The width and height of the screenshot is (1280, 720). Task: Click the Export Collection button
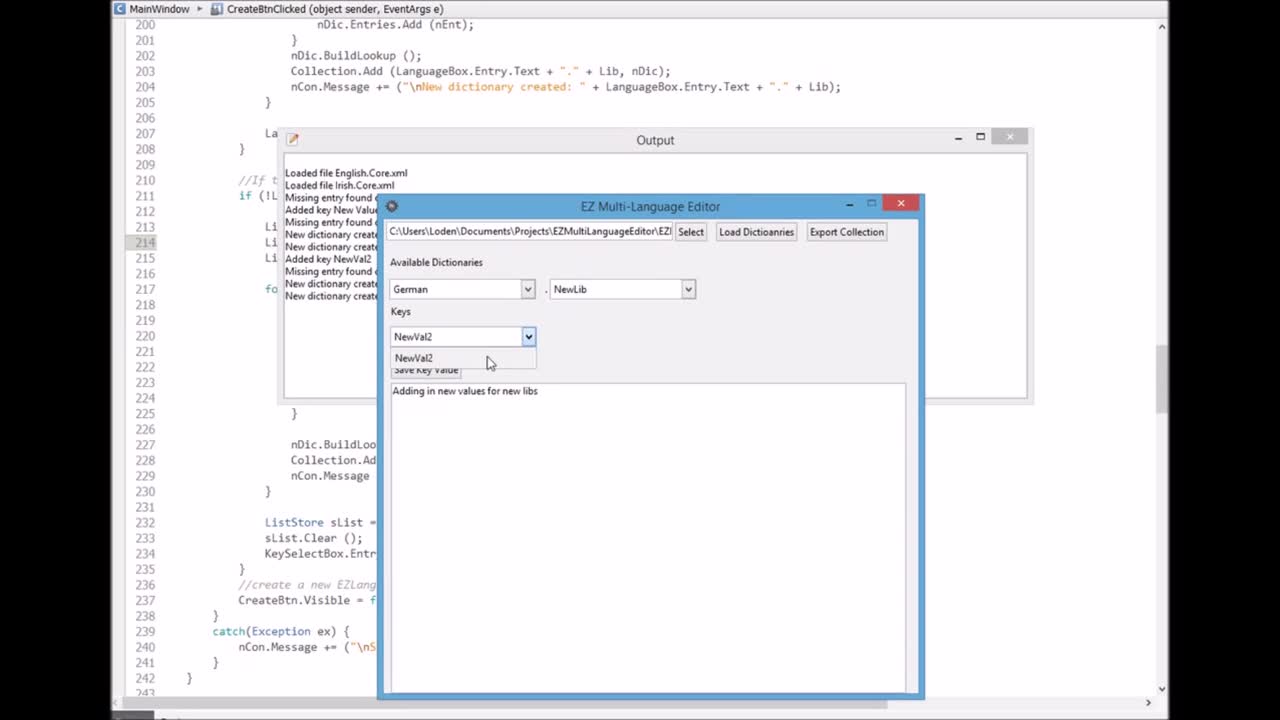[846, 231]
